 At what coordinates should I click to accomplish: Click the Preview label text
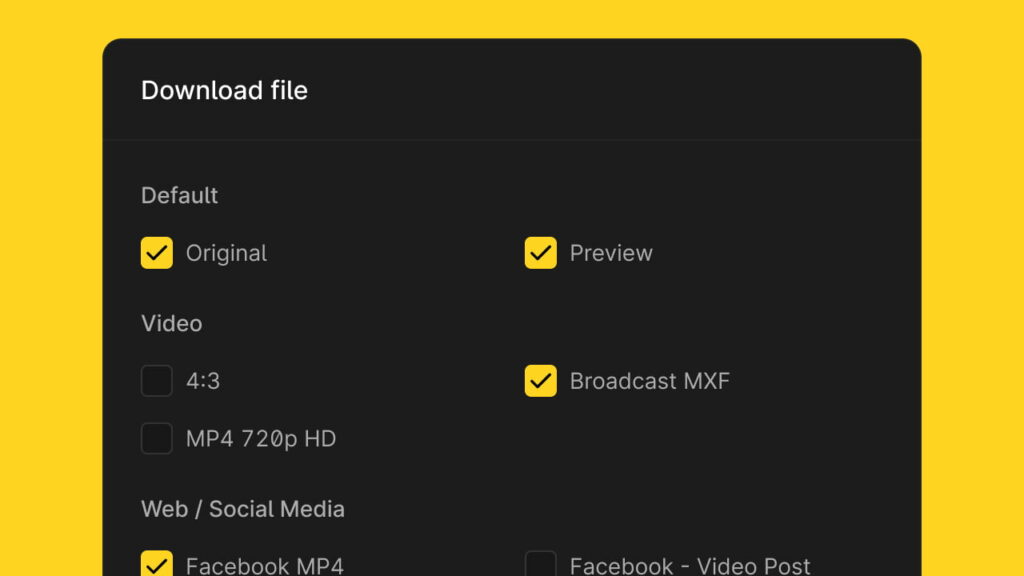(611, 253)
